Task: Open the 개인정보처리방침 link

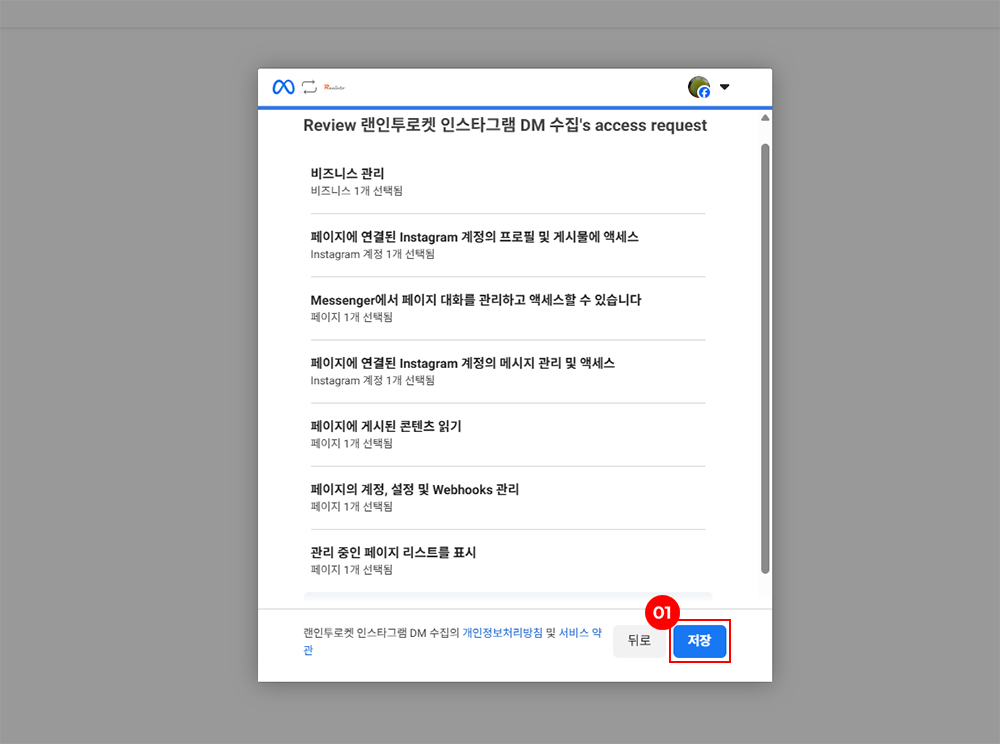Action: pos(502,633)
